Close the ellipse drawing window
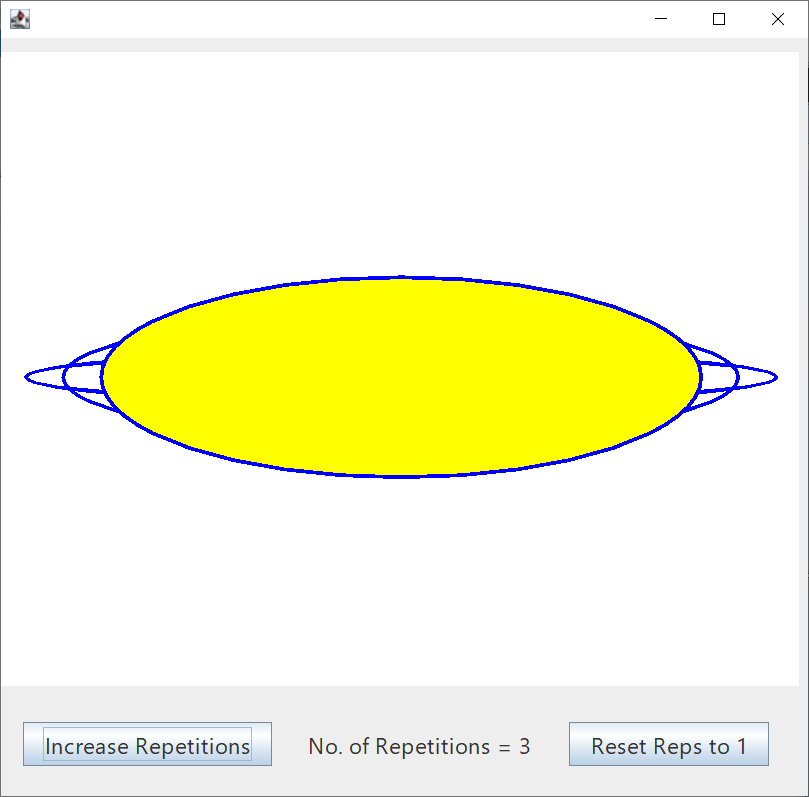Viewport: 809px width, 797px height. pos(778,19)
